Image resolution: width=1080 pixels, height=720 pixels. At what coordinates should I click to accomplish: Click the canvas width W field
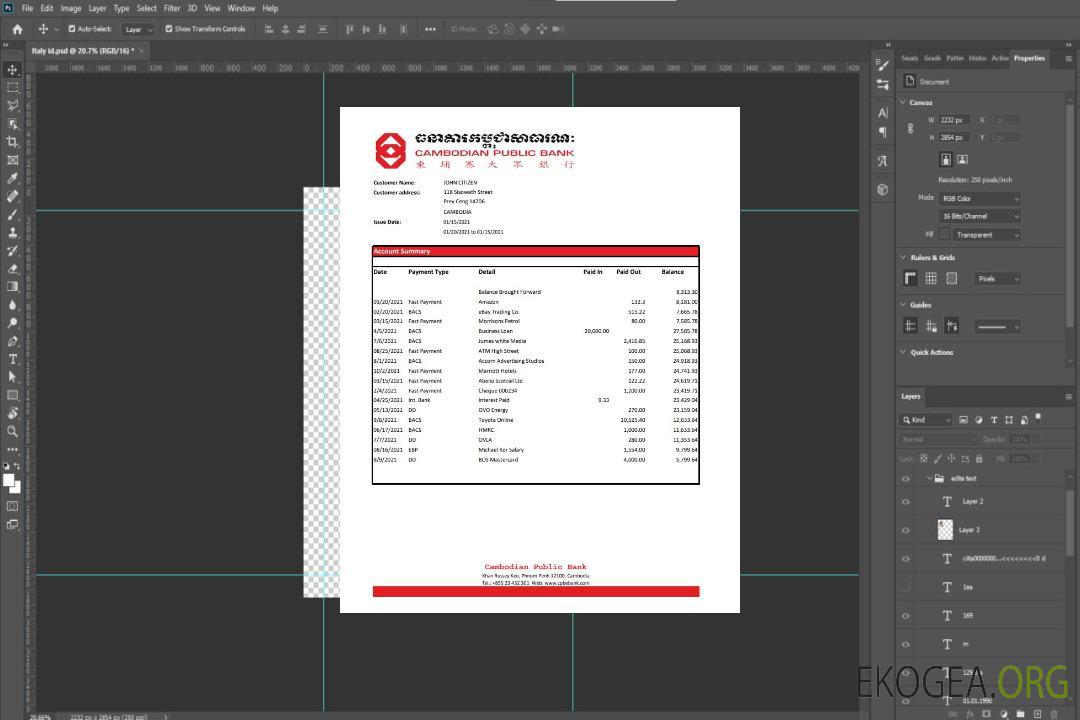click(x=954, y=120)
